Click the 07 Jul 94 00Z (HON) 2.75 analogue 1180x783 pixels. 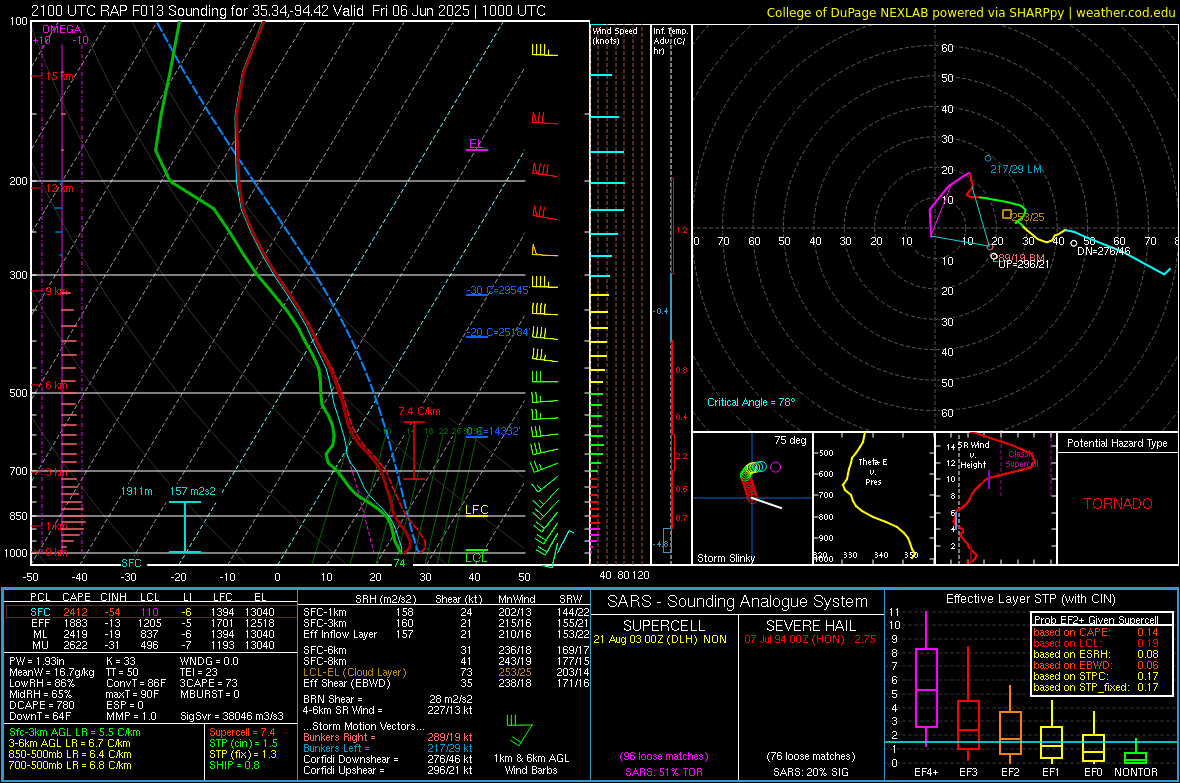[x=810, y=639]
